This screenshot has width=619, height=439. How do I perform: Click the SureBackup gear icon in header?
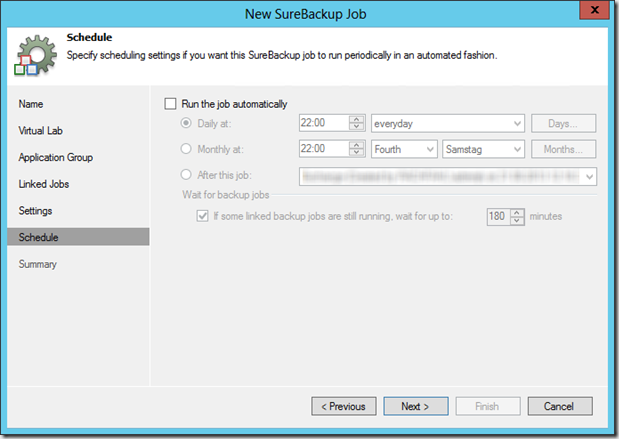tap(36, 55)
